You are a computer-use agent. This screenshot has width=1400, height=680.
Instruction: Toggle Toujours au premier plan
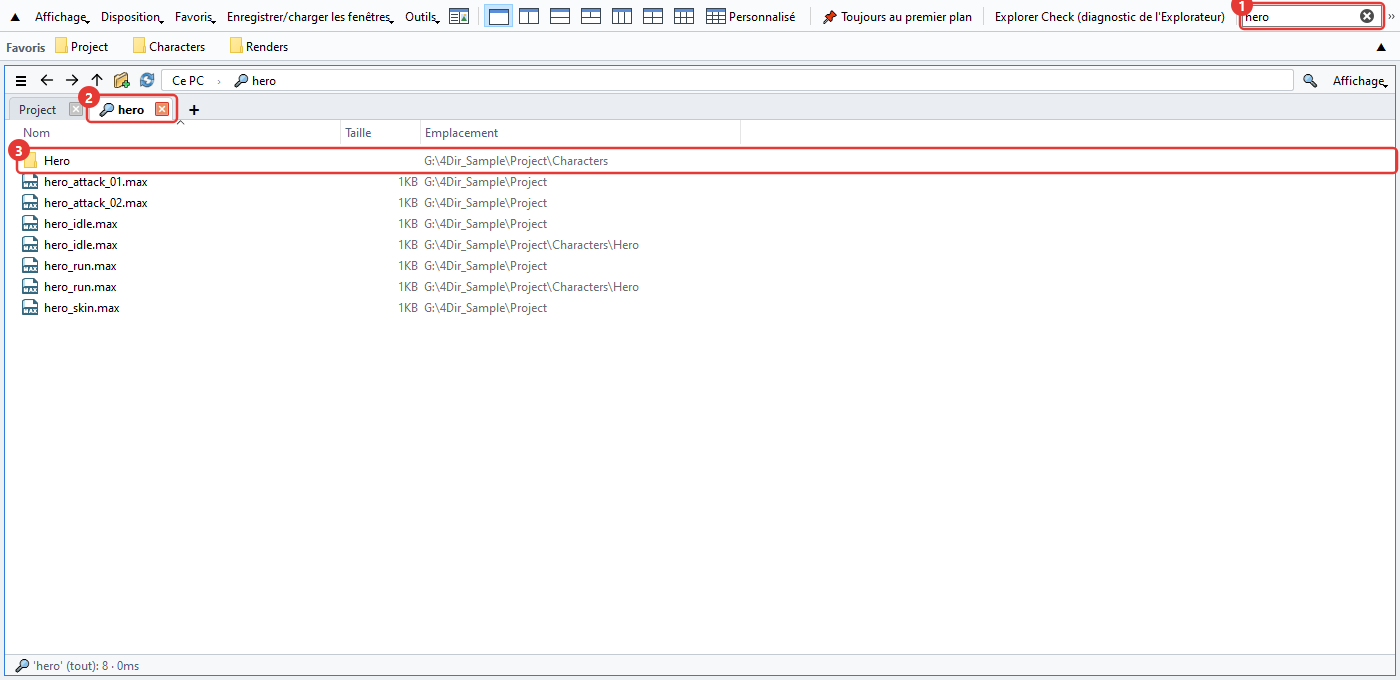(x=897, y=17)
